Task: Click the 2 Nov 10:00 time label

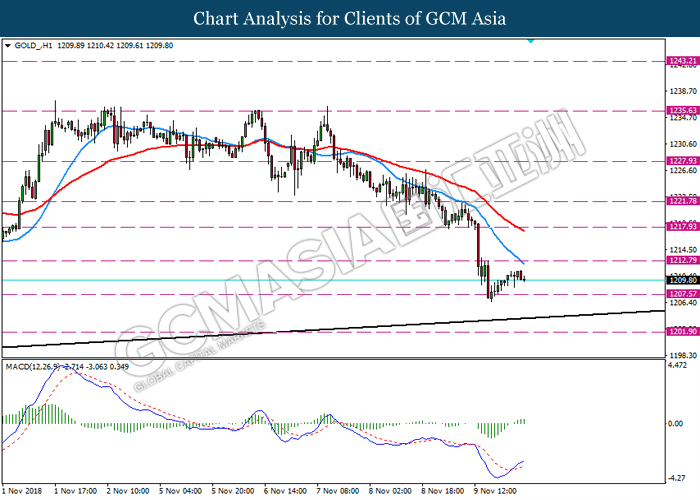Action: tap(128, 491)
